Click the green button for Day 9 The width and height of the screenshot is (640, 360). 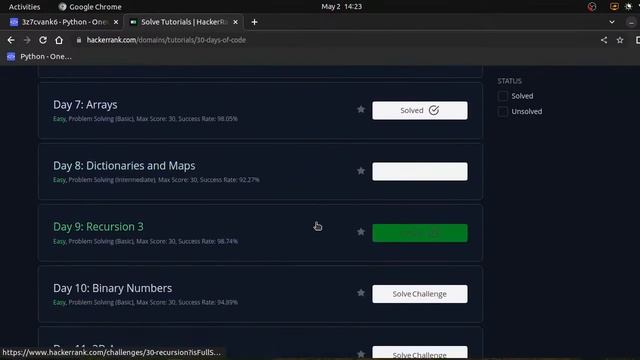tap(420, 233)
